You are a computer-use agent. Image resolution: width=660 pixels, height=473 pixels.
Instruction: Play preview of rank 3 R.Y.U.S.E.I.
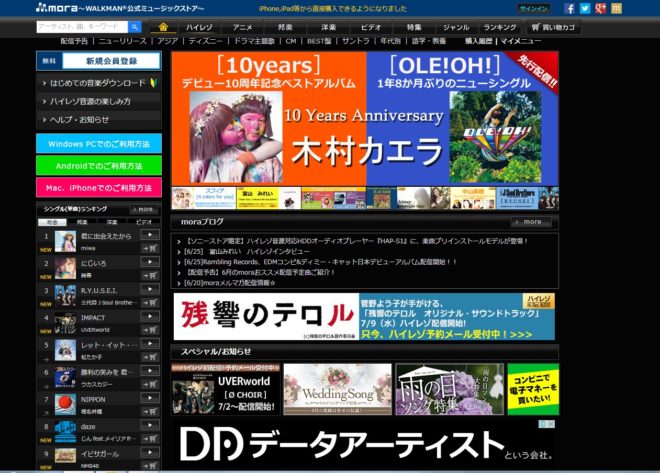(x=150, y=289)
